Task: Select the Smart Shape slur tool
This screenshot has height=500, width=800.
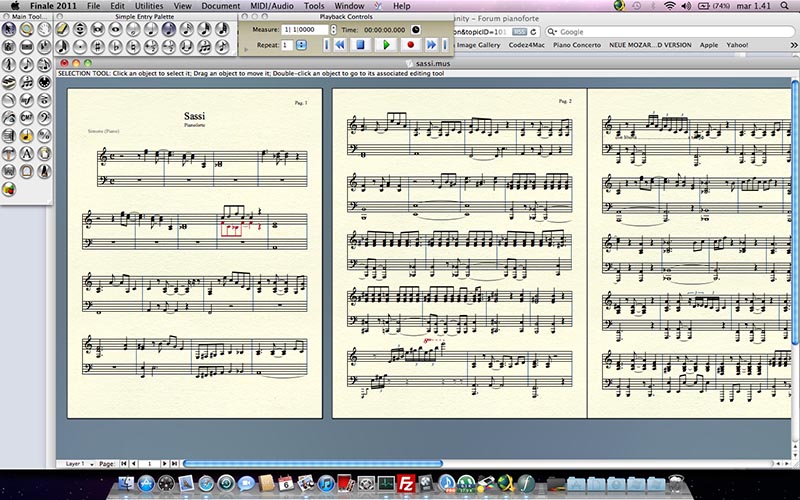Action: pyautogui.click(x=9, y=100)
